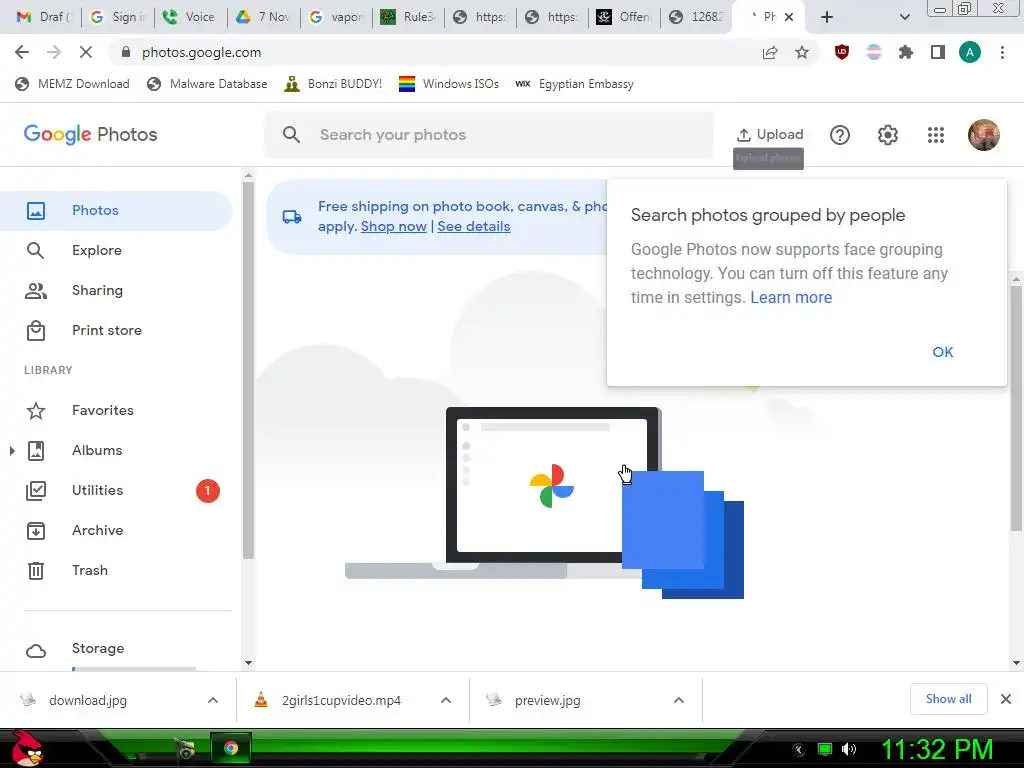The image size is (1024, 768).
Task: Open the Help question mark icon
Action: (x=839, y=135)
